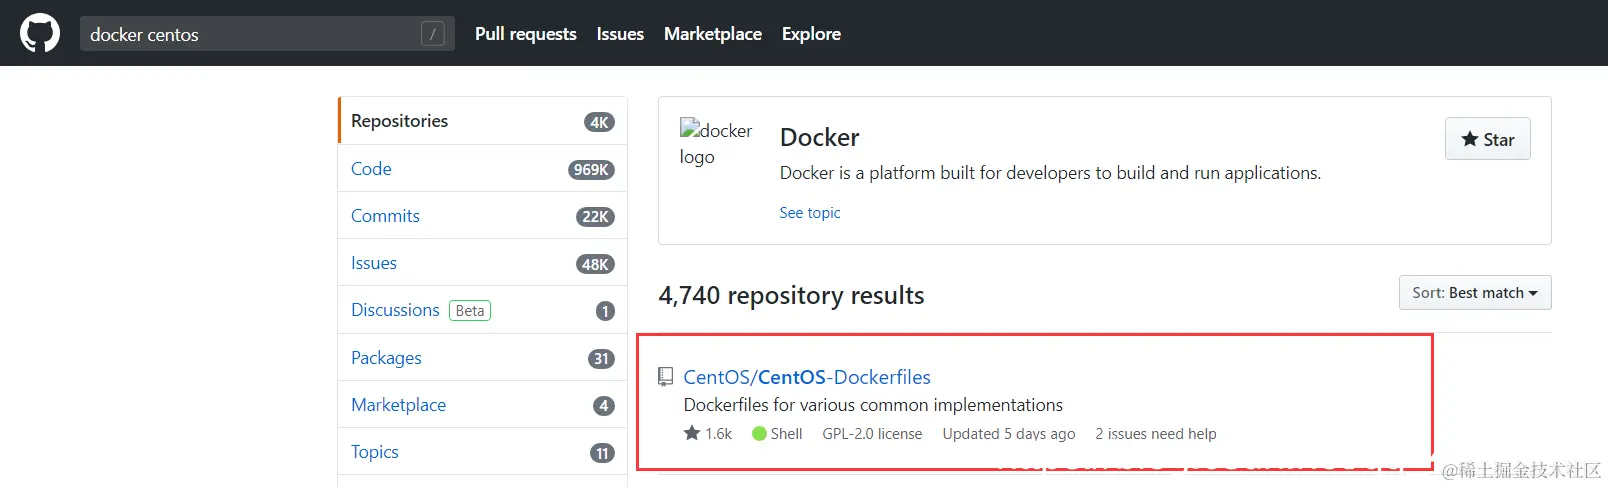Click the GitHub Octocat logo

point(40,33)
